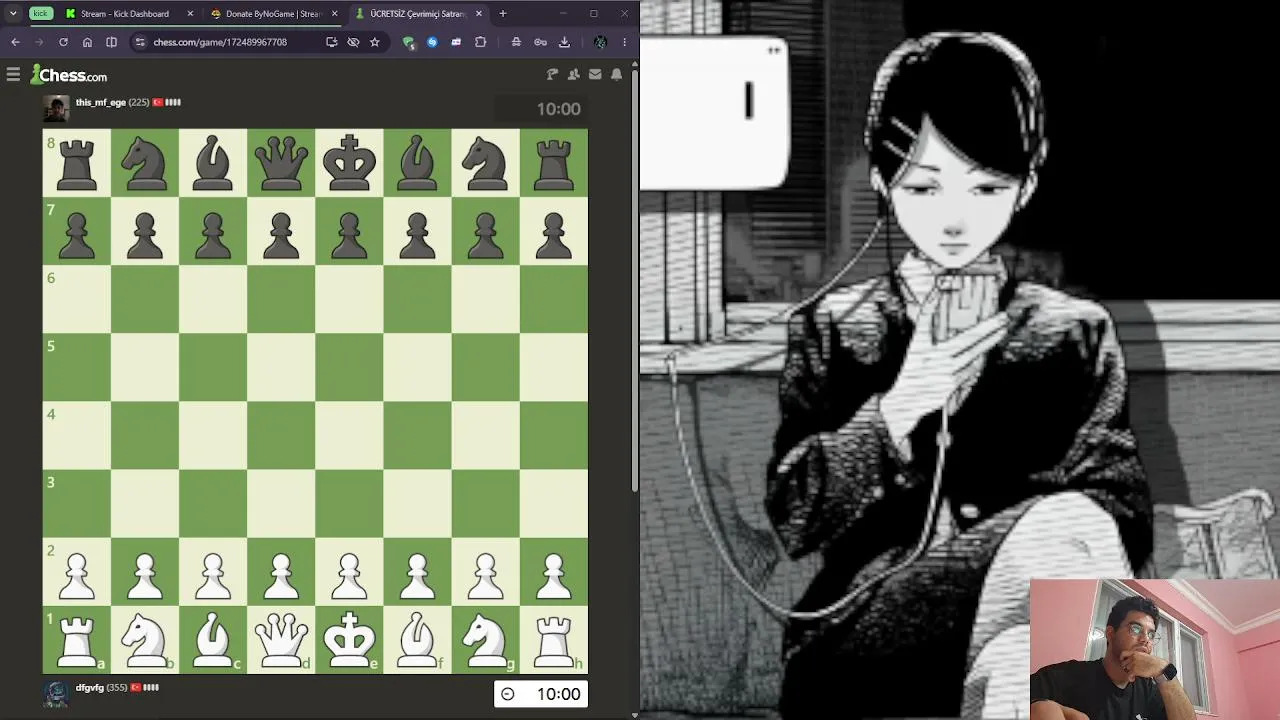Click the black knight on g8

coord(486,162)
